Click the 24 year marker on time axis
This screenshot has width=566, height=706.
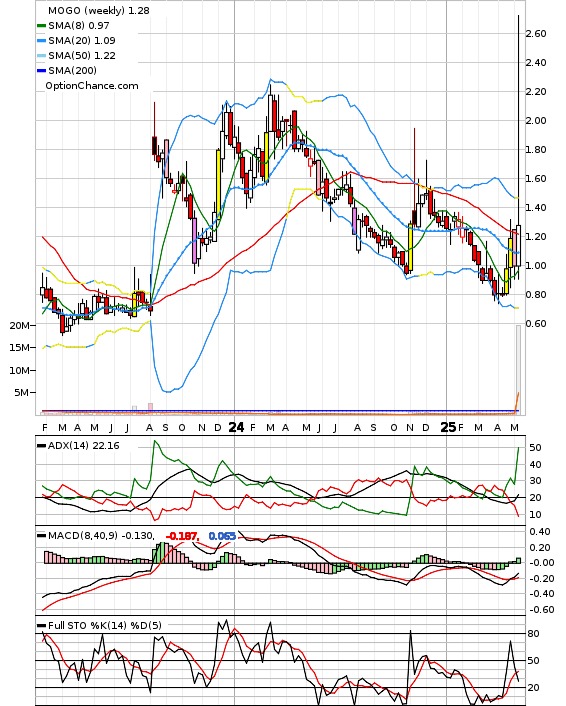236,427
